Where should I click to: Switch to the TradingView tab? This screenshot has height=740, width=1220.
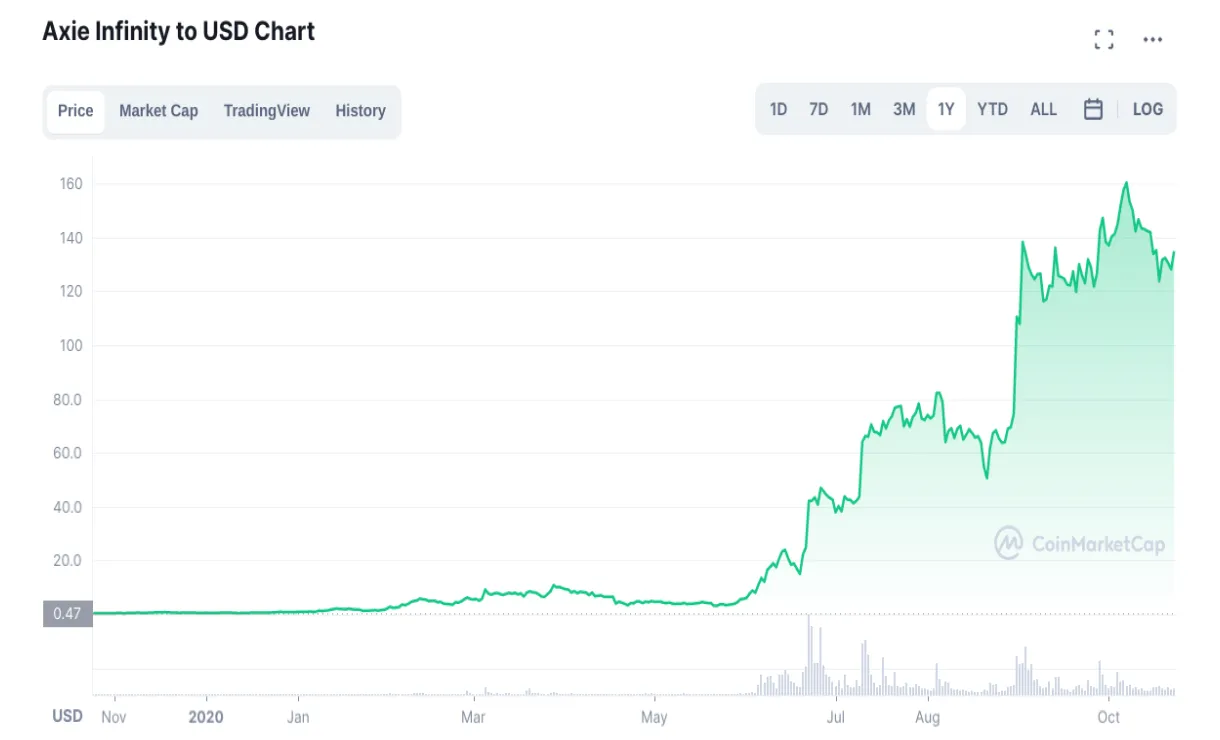coord(266,111)
